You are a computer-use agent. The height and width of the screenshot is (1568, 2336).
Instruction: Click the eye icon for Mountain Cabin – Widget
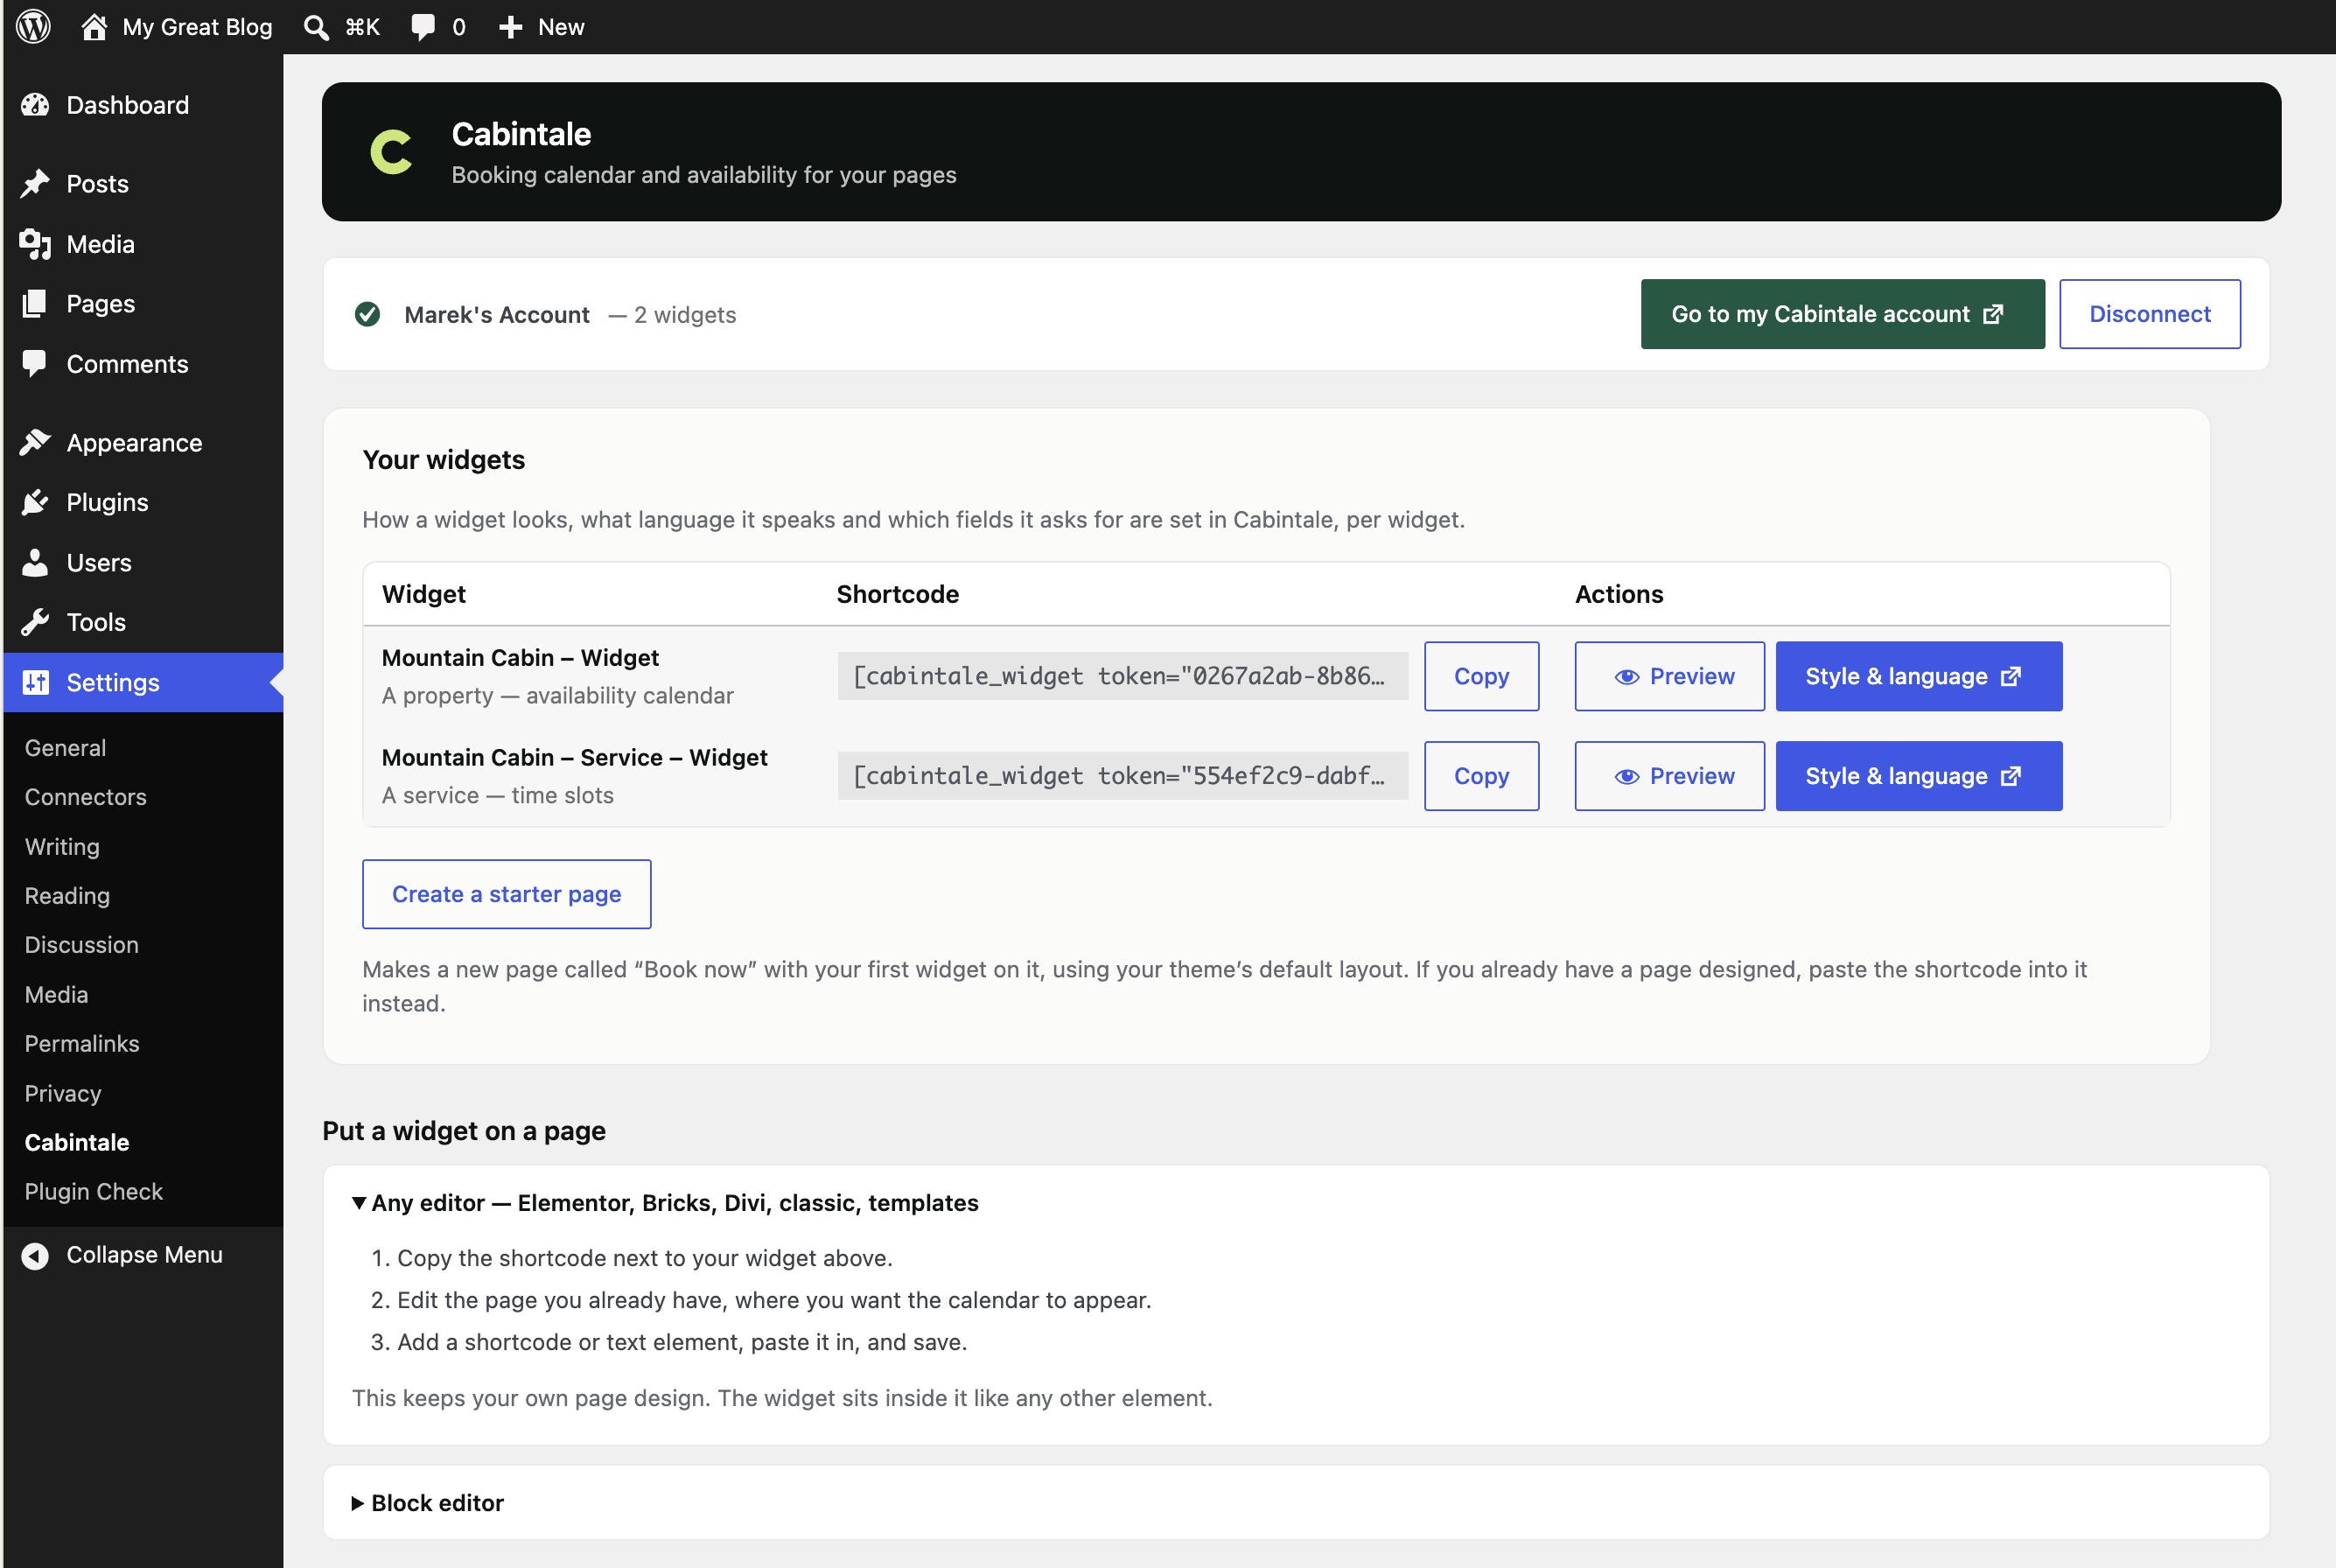pyautogui.click(x=1627, y=677)
